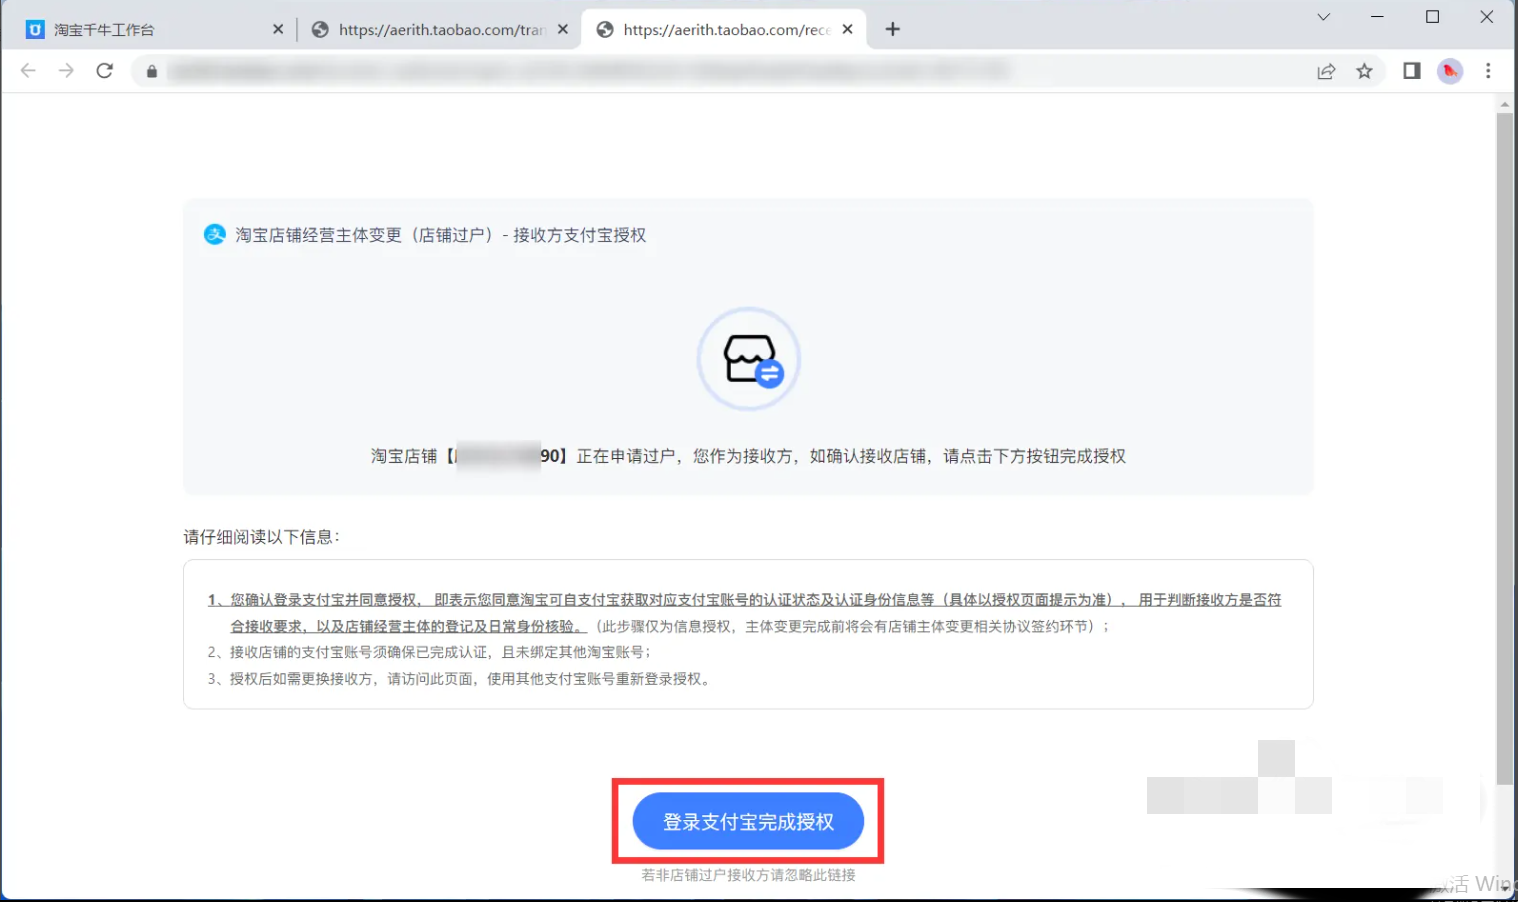Switch to the 淘宝千牛工作台 tab
1518x902 pixels.
pos(140,29)
